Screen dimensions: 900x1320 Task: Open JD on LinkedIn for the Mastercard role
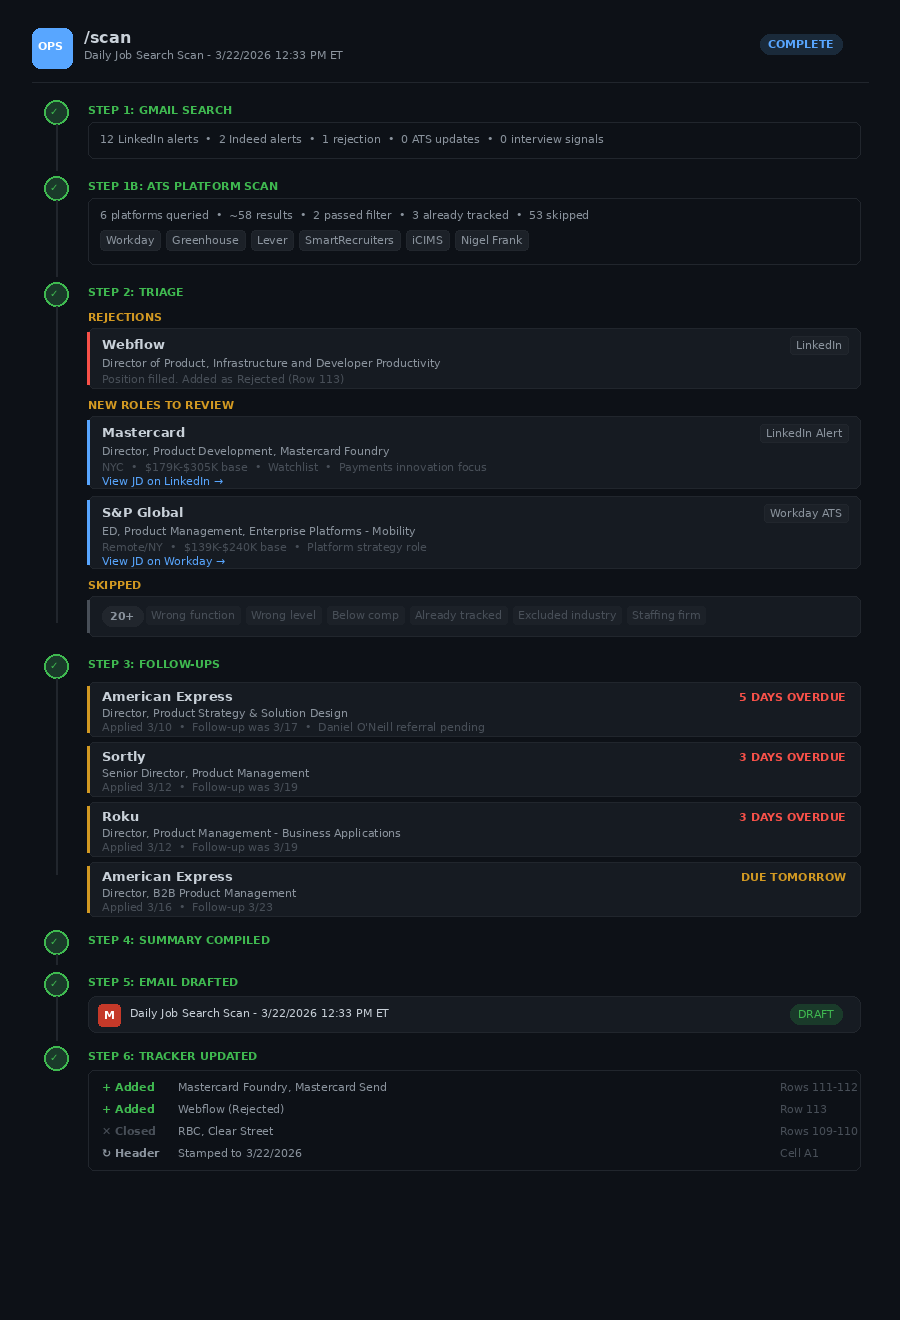pyautogui.click(x=163, y=481)
